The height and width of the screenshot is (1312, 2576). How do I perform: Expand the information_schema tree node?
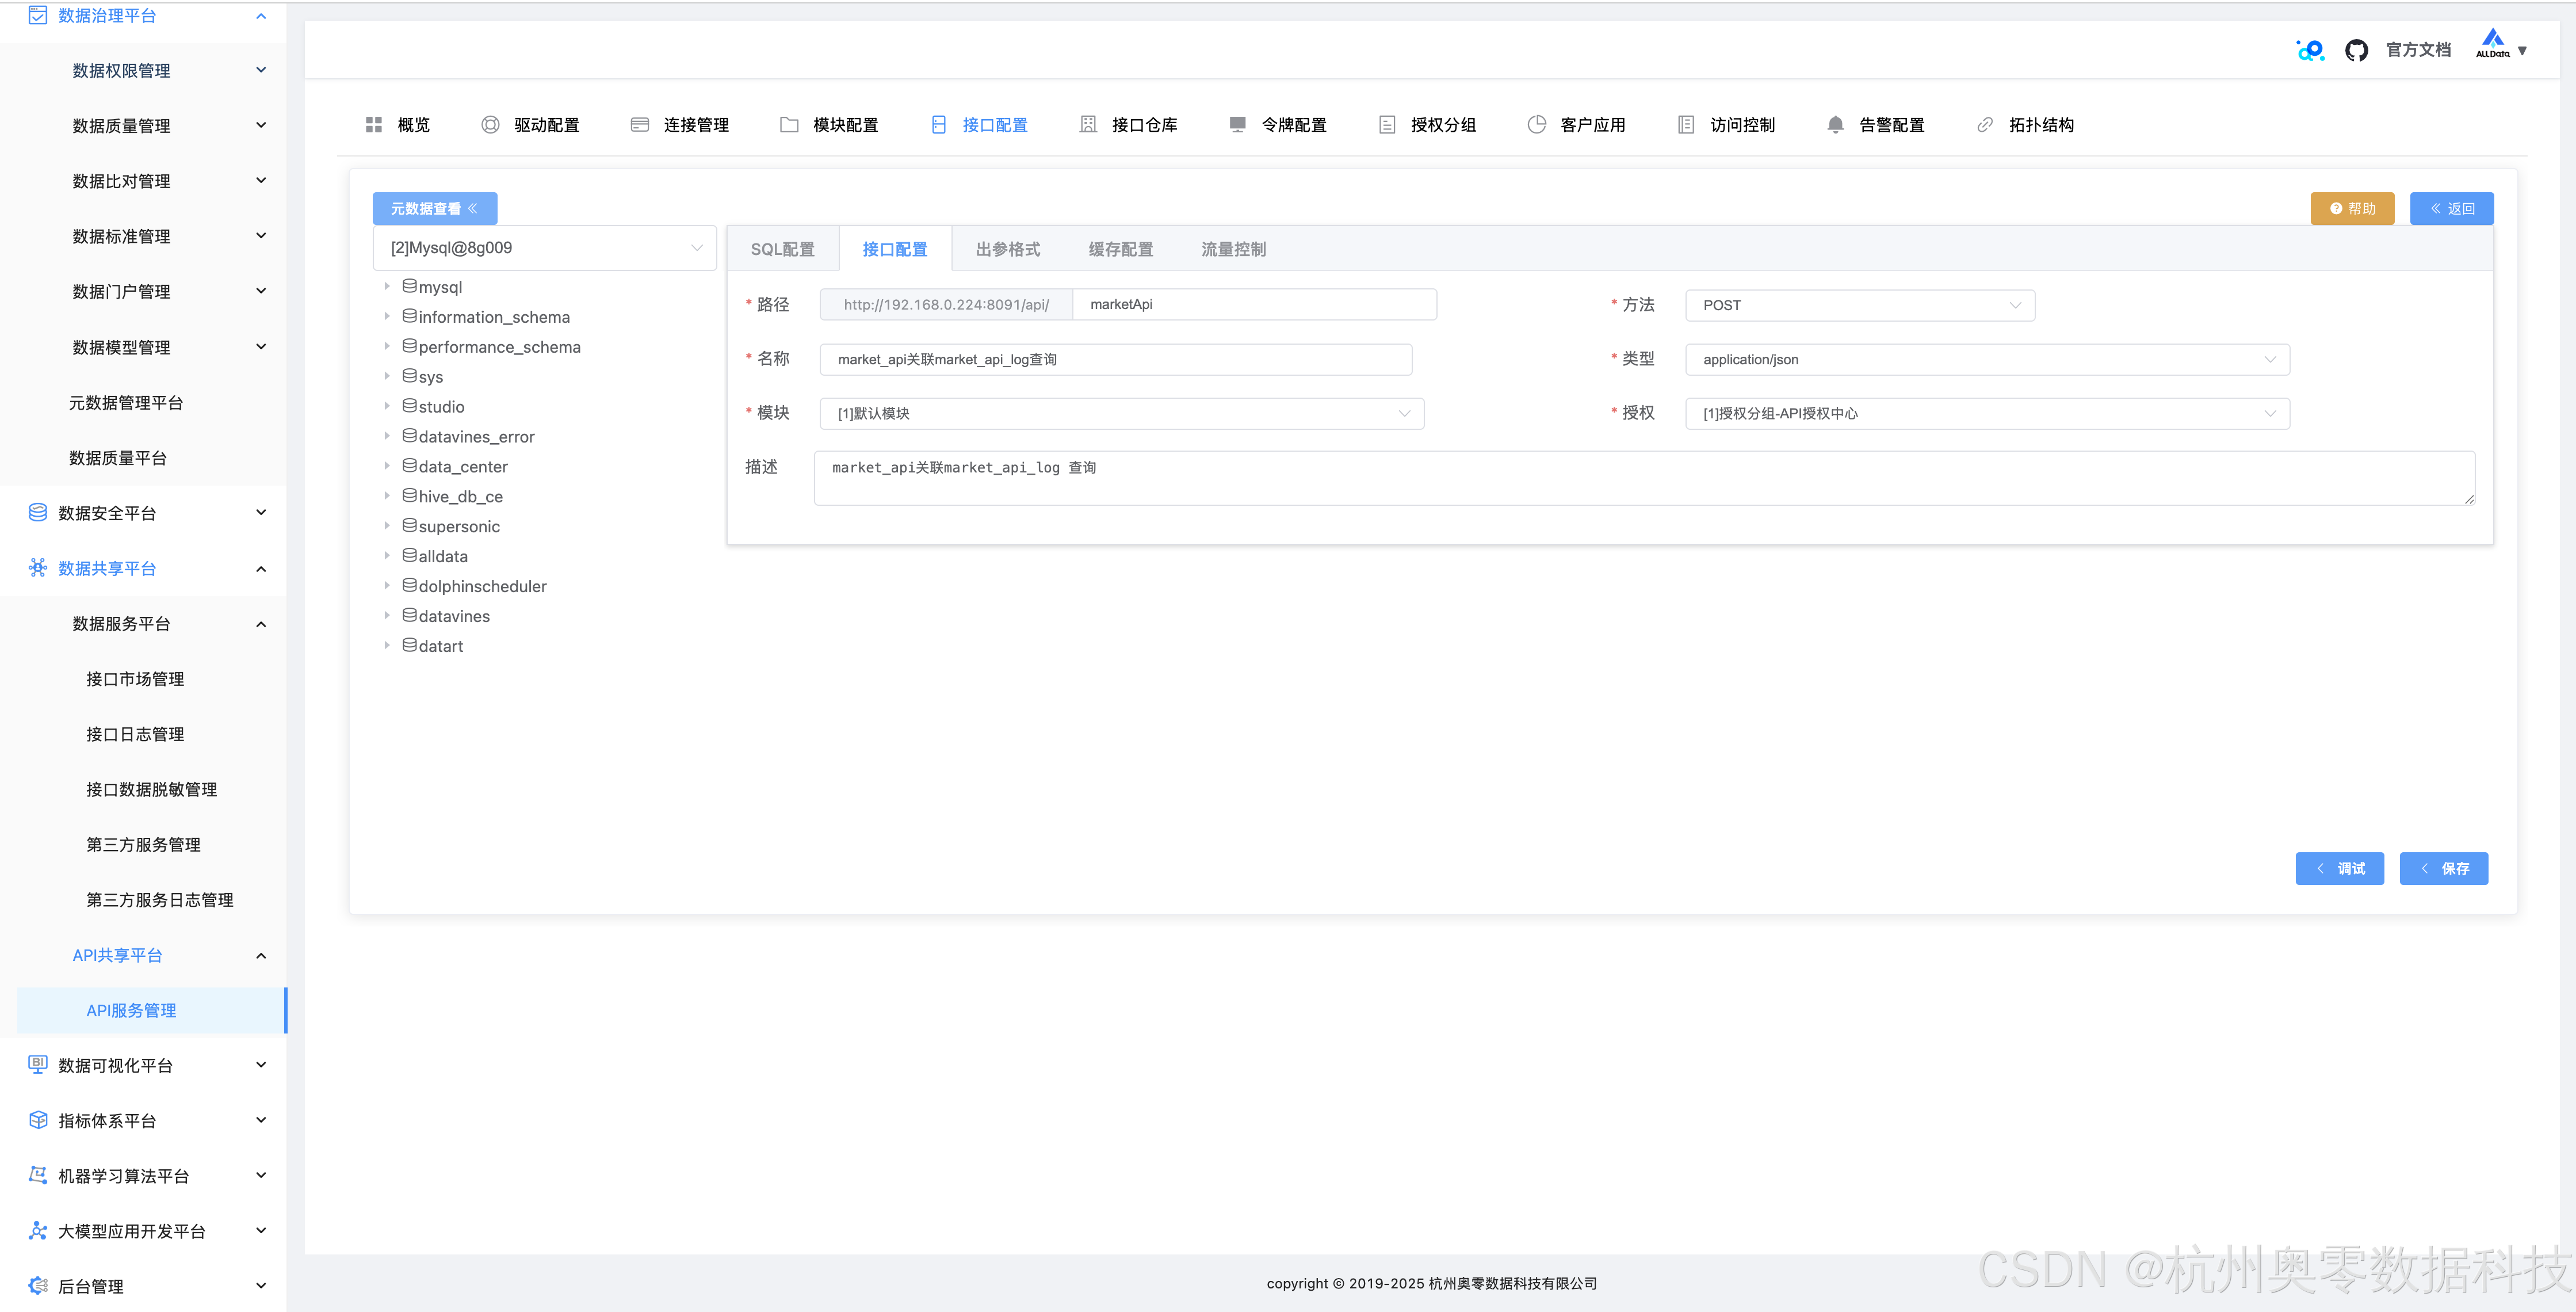[387, 317]
